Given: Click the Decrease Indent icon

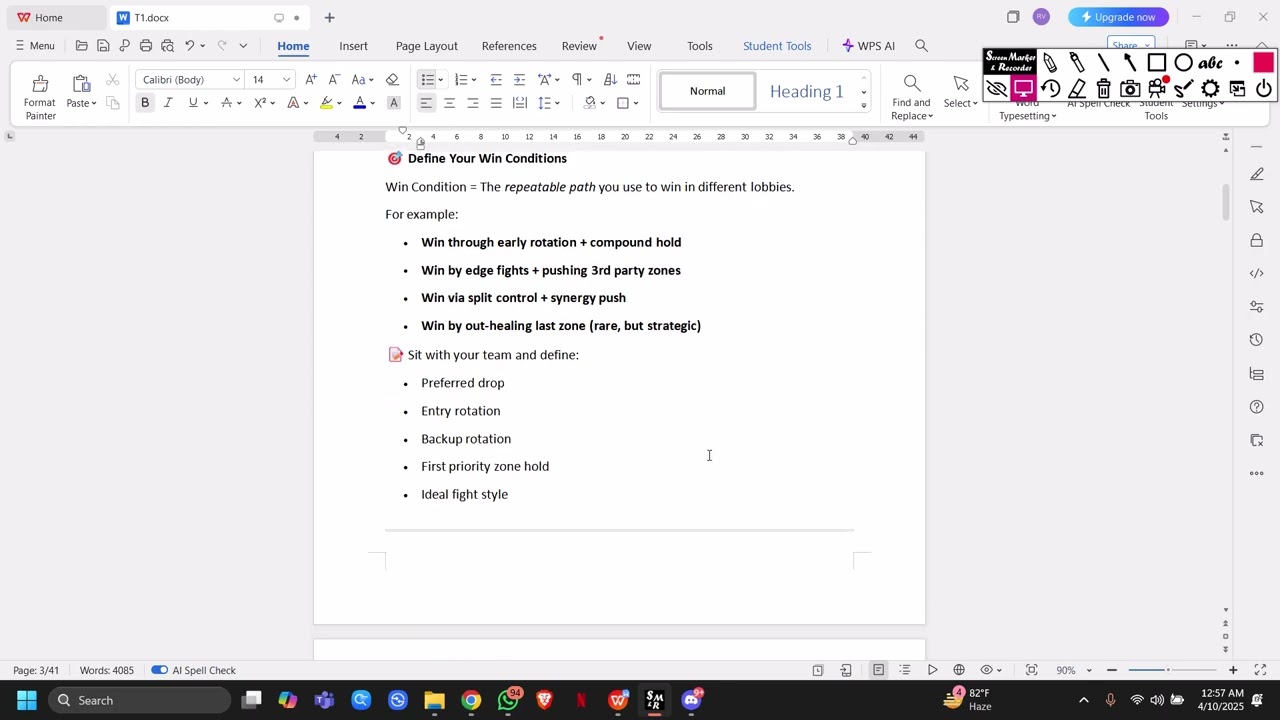Looking at the screenshot, I should (x=496, y=80).
